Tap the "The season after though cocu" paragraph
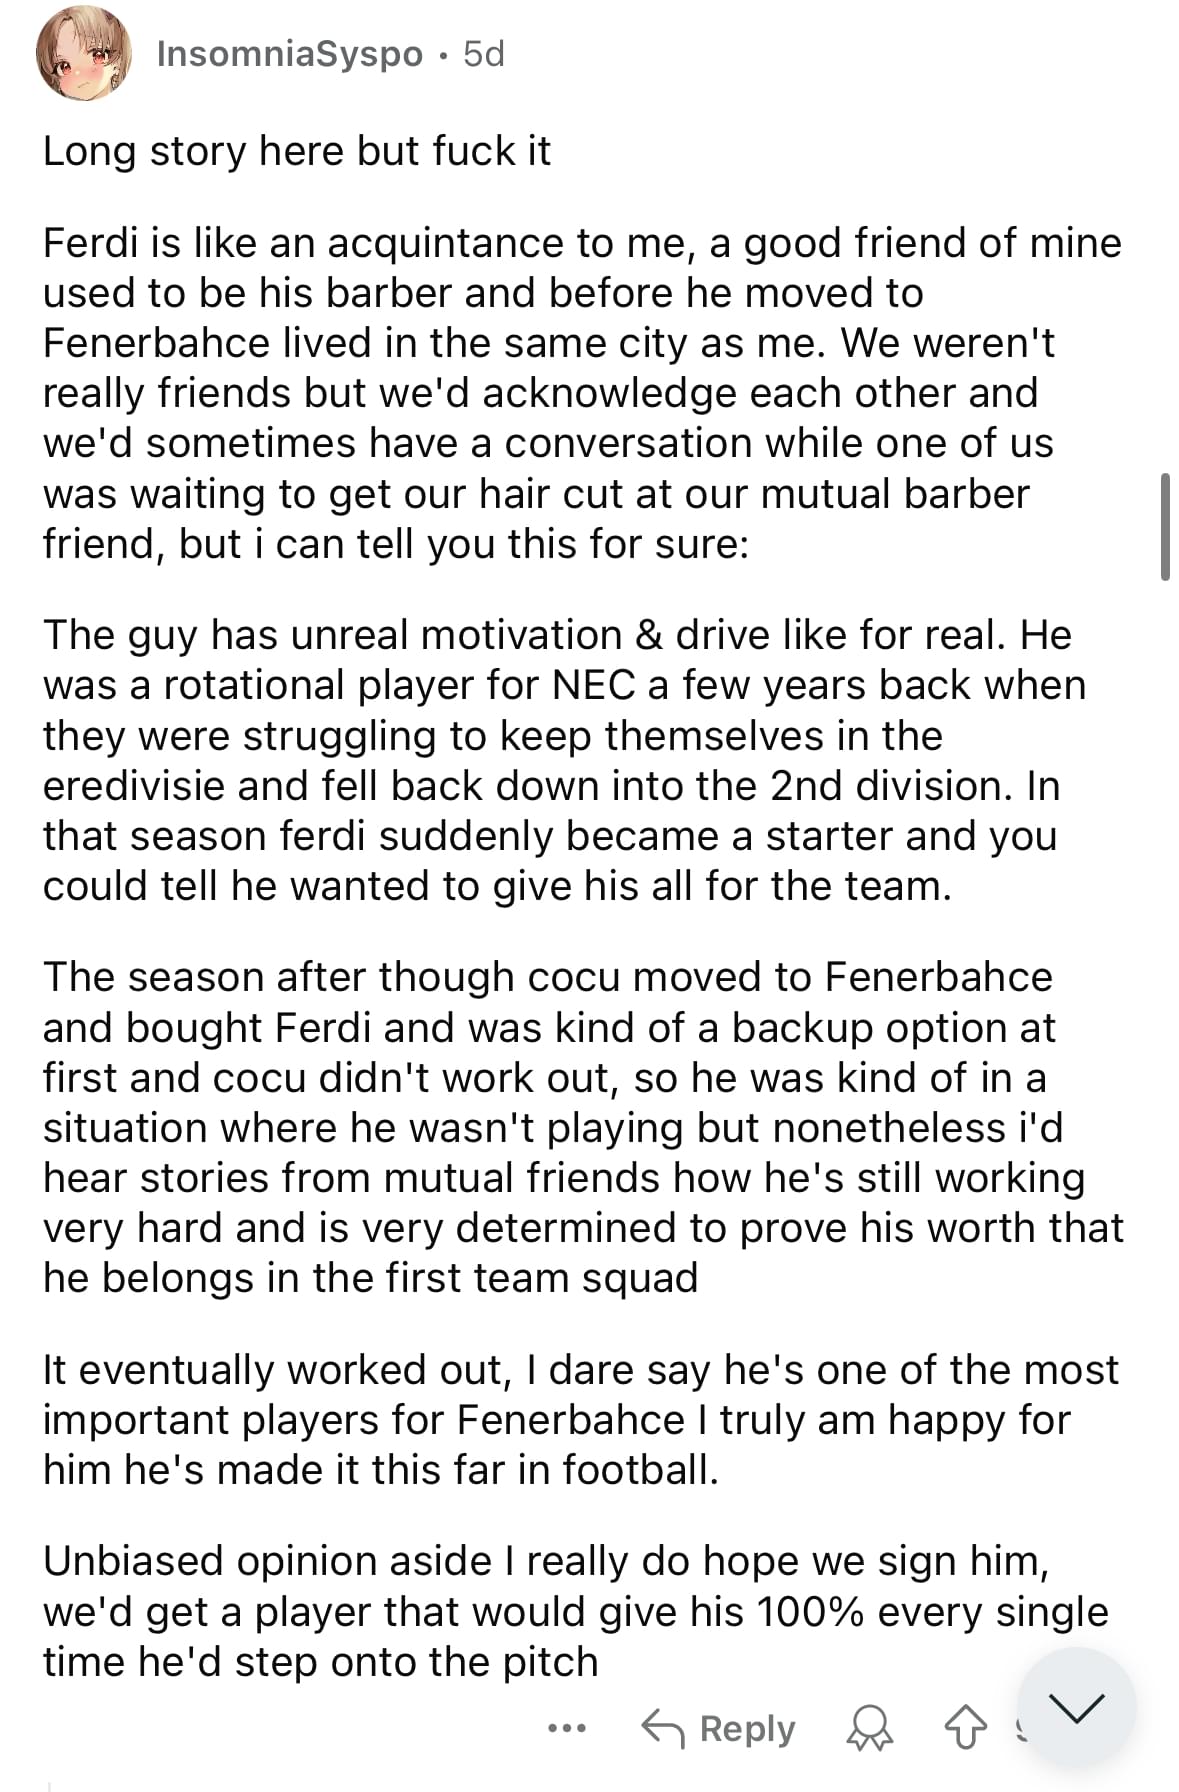This screenshot has height=1792, width=1179. [583, 1127]
